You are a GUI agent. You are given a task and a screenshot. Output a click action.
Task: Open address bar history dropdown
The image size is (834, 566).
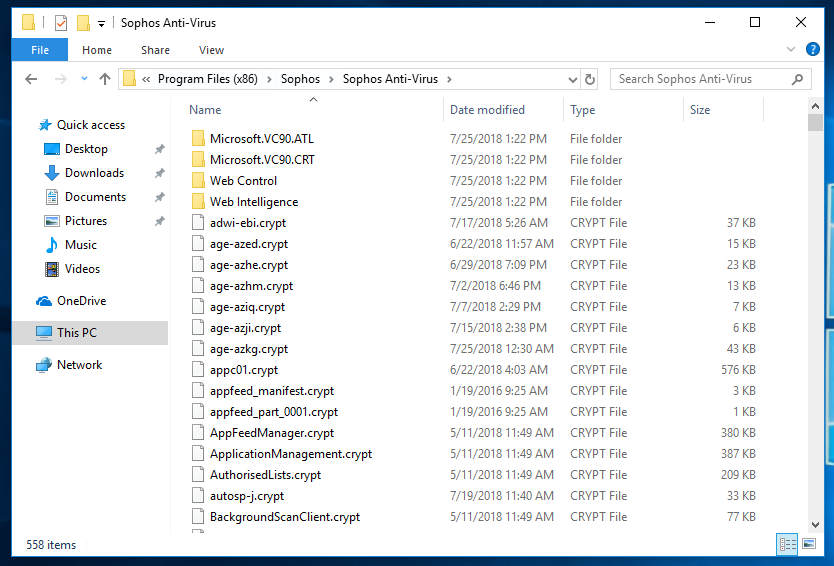coord(572,79)
